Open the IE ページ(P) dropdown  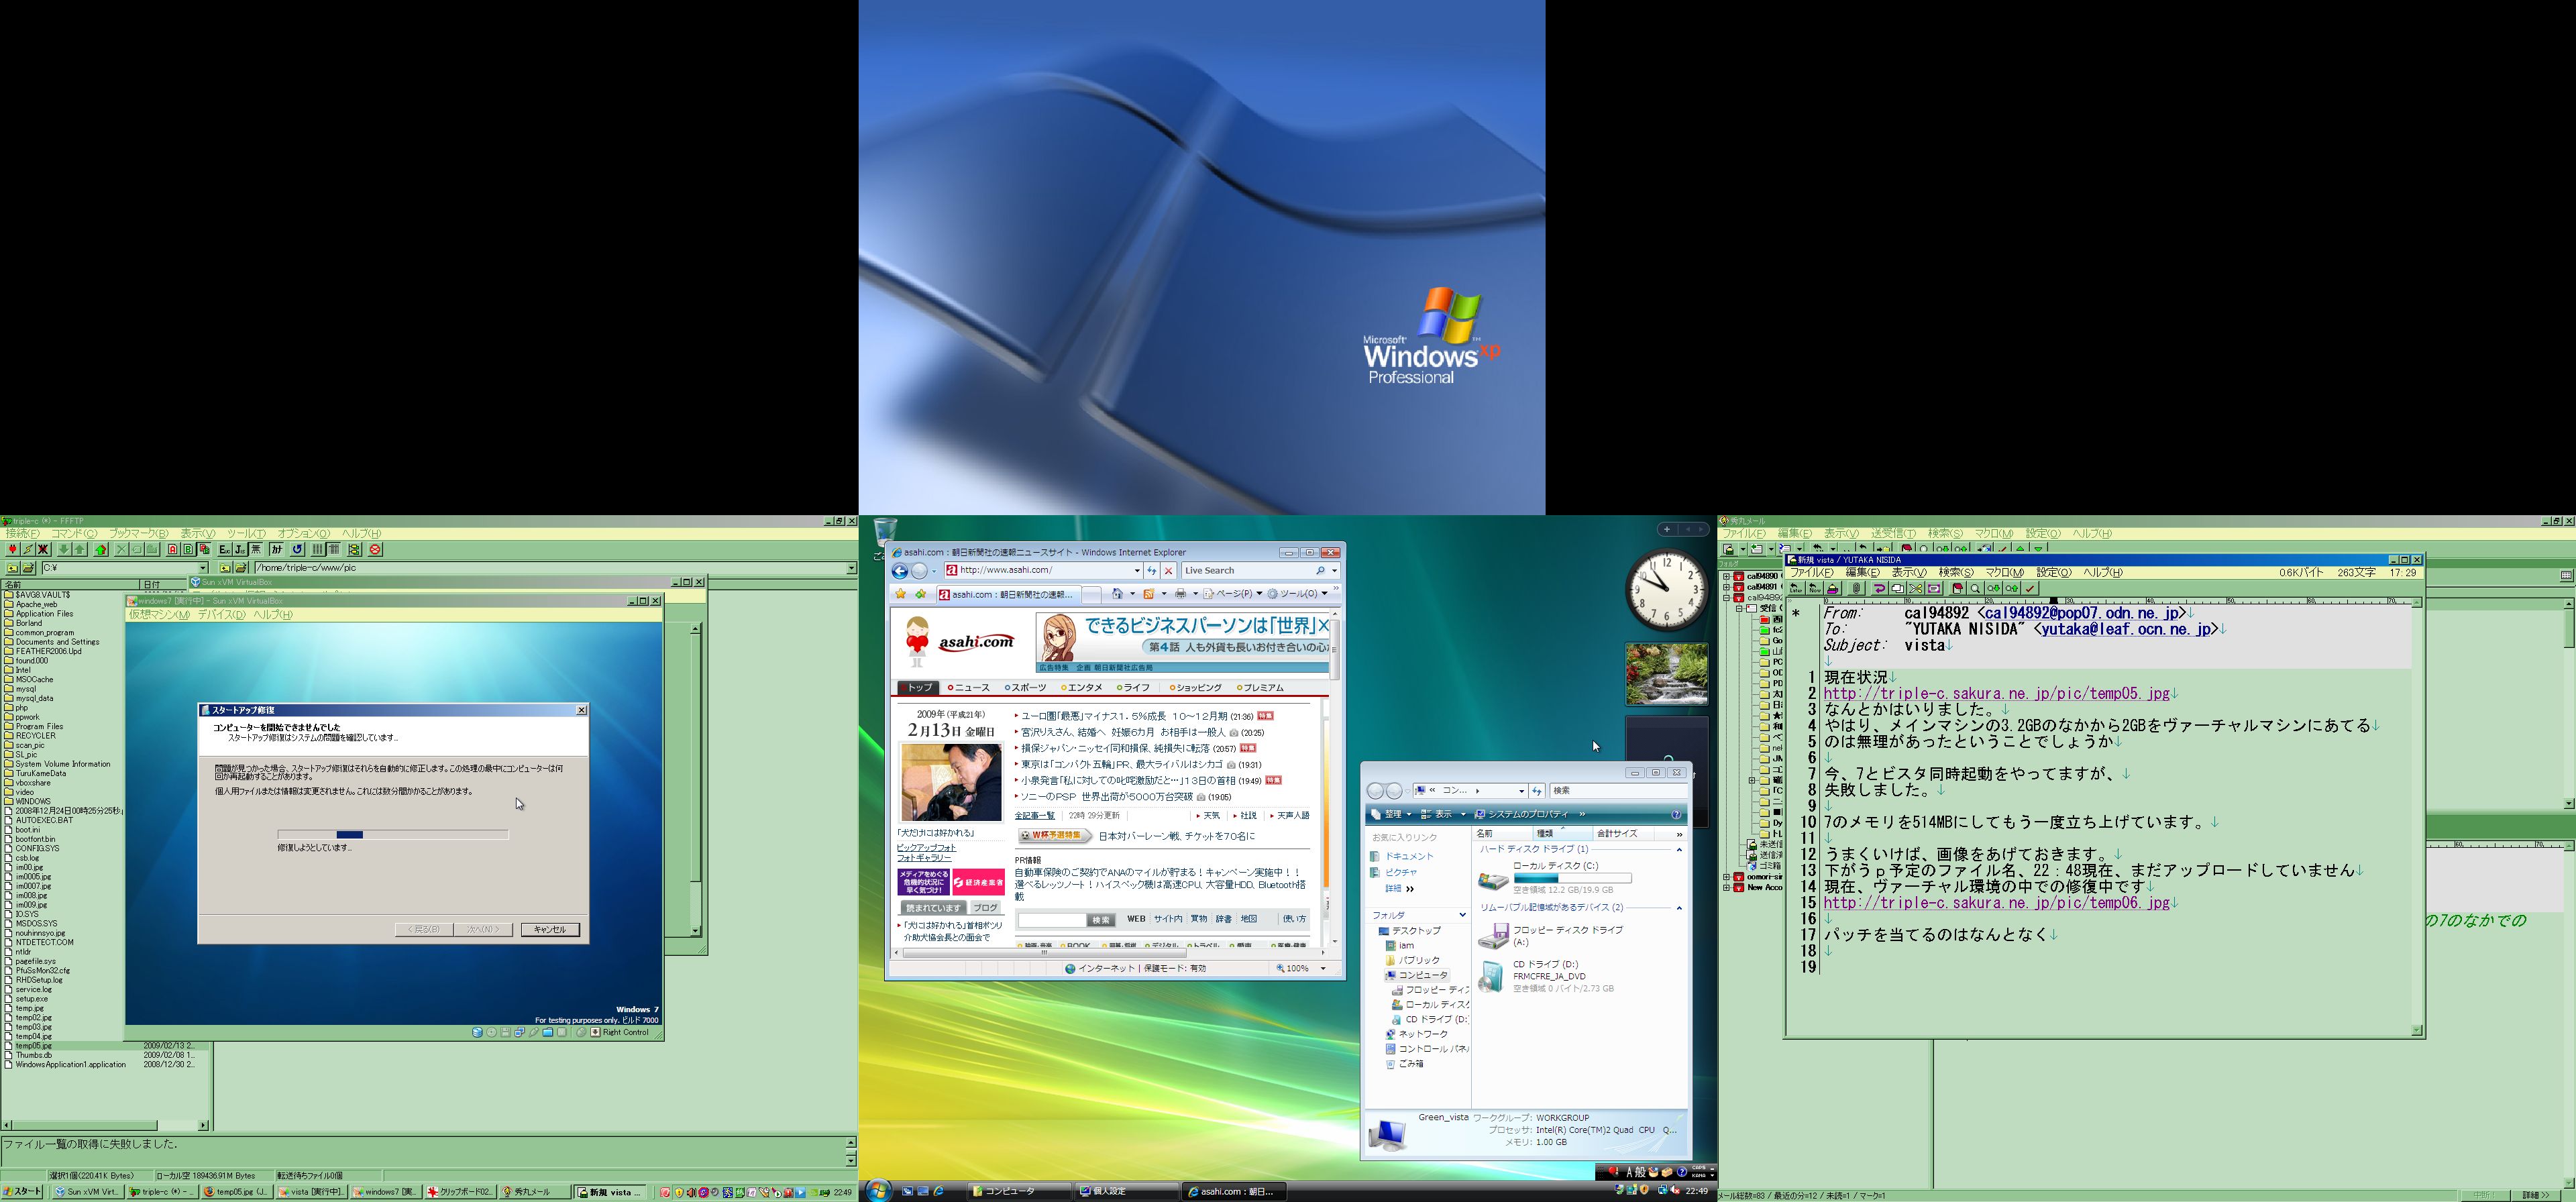[x=1233, y=594]
